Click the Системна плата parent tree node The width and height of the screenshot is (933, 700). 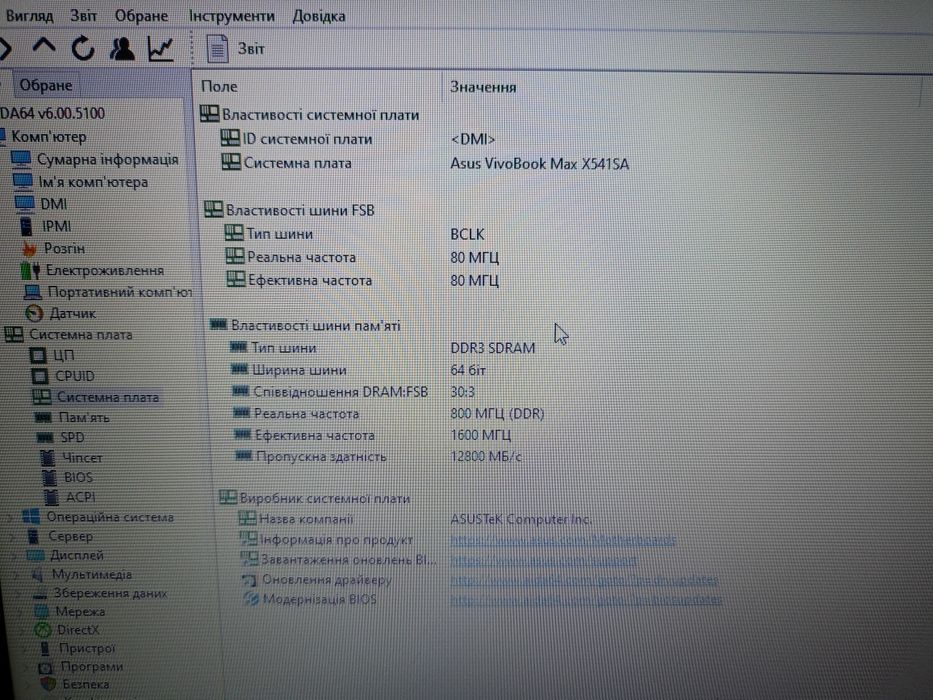[x=81, y=335]
